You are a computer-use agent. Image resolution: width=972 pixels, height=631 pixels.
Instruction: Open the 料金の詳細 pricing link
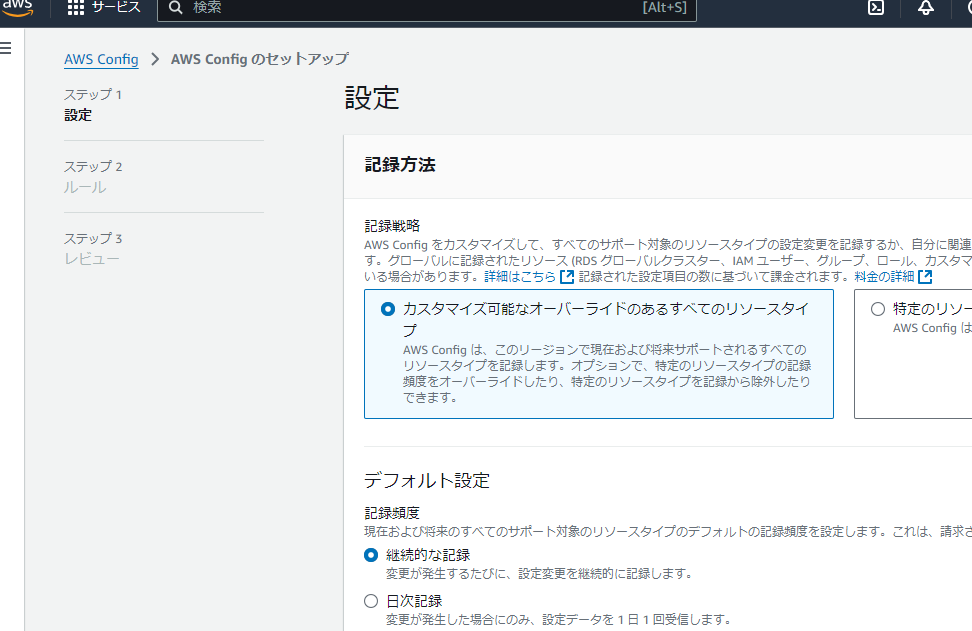(884, 276)
